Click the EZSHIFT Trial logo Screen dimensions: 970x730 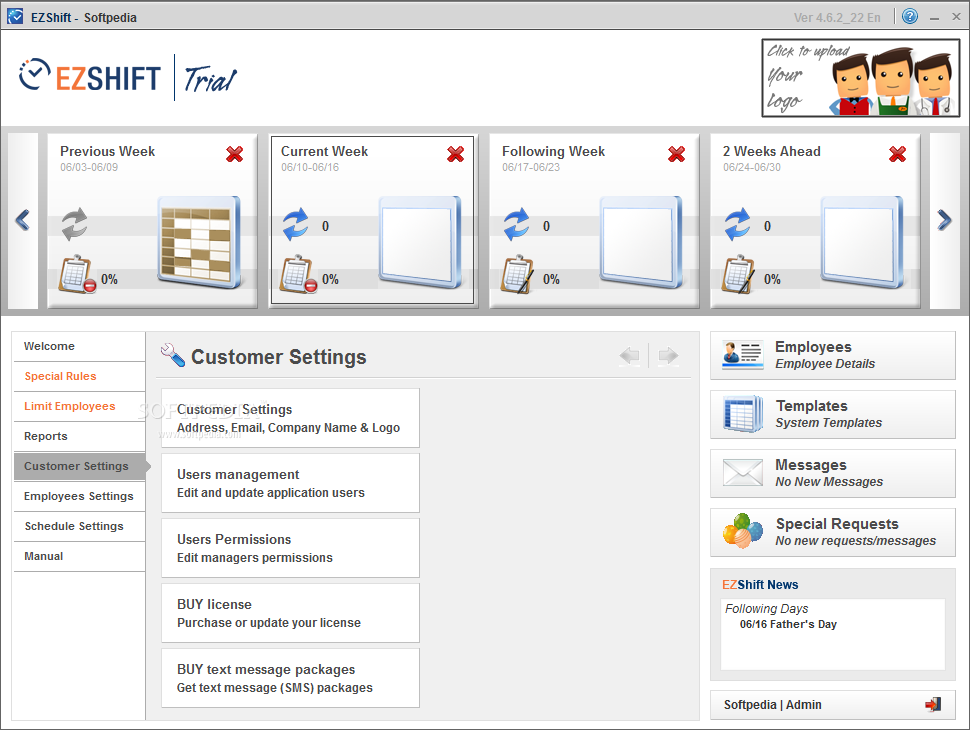tap(128, 77)
